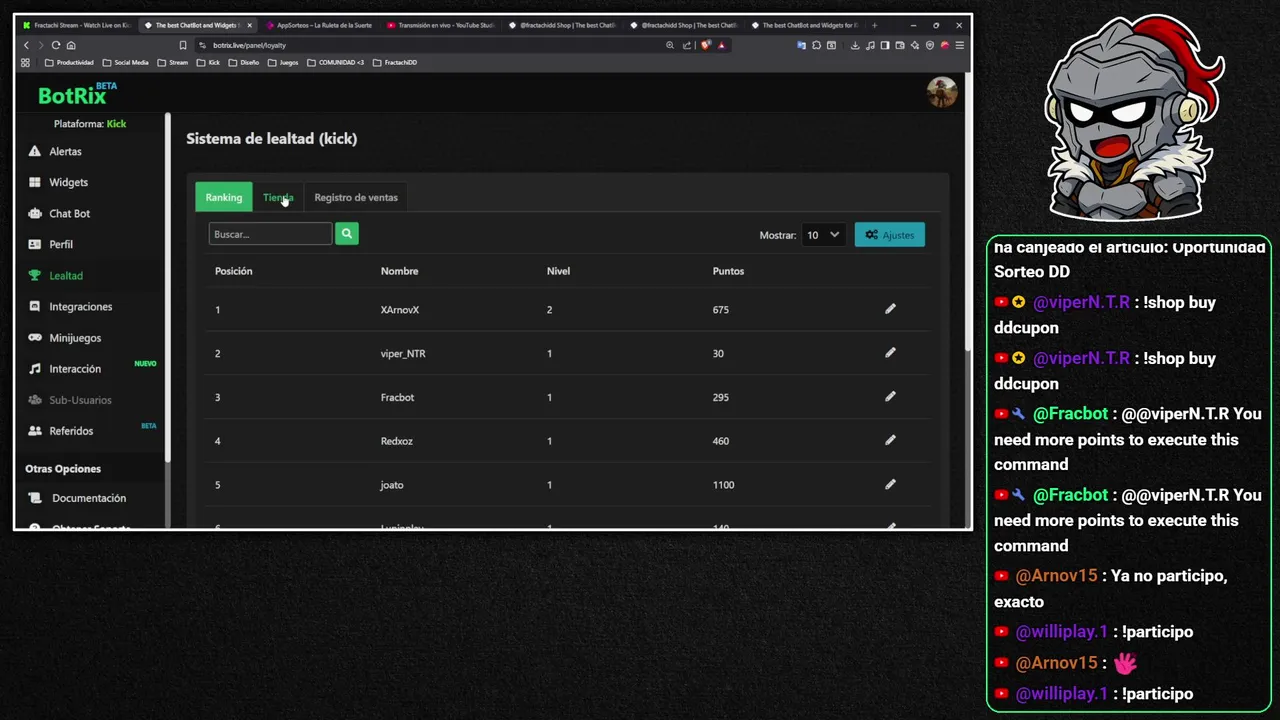Expand the Social Media bookmark folder
This screenshot has width=1280, height=720.
pyautogui.click(x=125, y=62)
